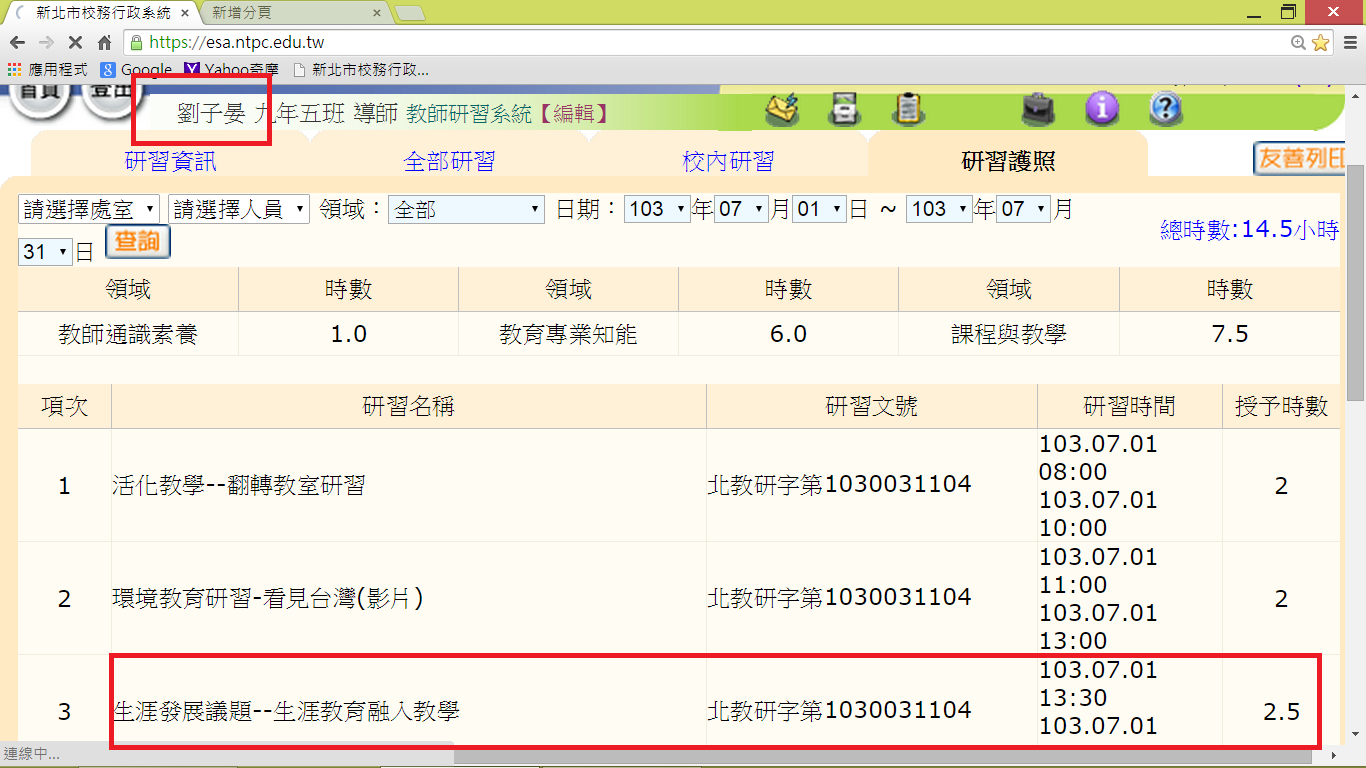Screen dimensions: 1366x768
Task: Open the blue question mark help icon
Action: click(x=1165, y=108)
